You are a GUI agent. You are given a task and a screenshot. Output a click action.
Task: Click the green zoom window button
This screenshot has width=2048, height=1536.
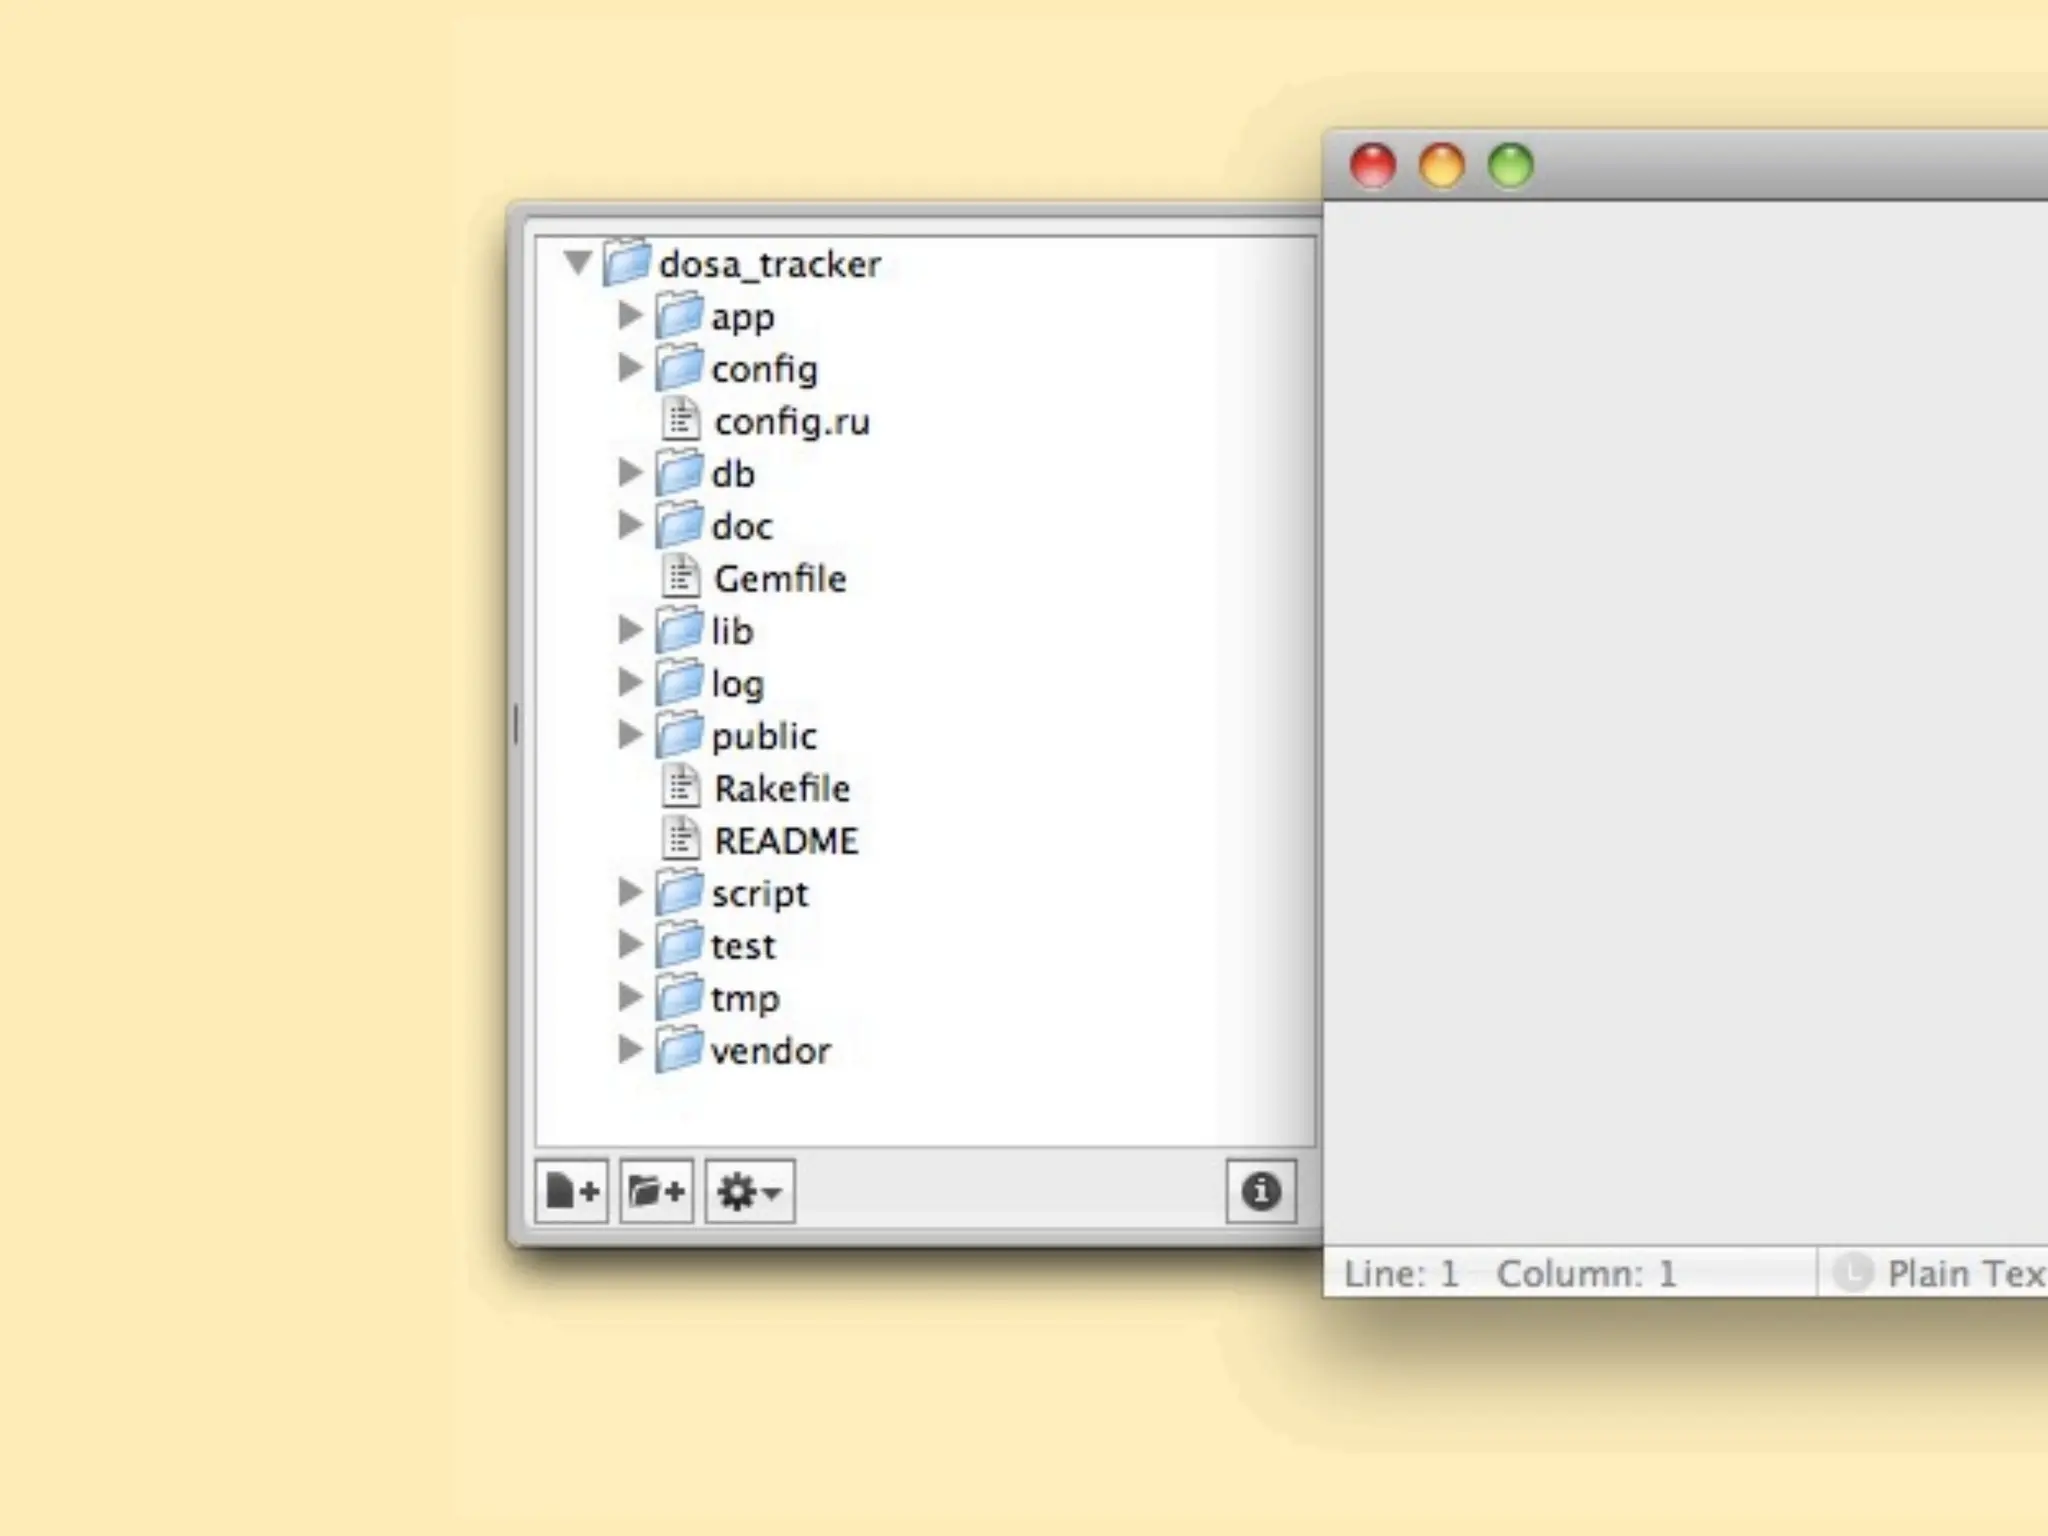pyautogui.click(x=1510, y=165)
